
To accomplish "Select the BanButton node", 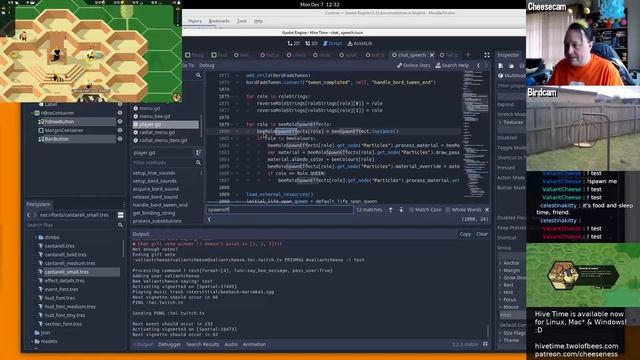I will (57, 139).
